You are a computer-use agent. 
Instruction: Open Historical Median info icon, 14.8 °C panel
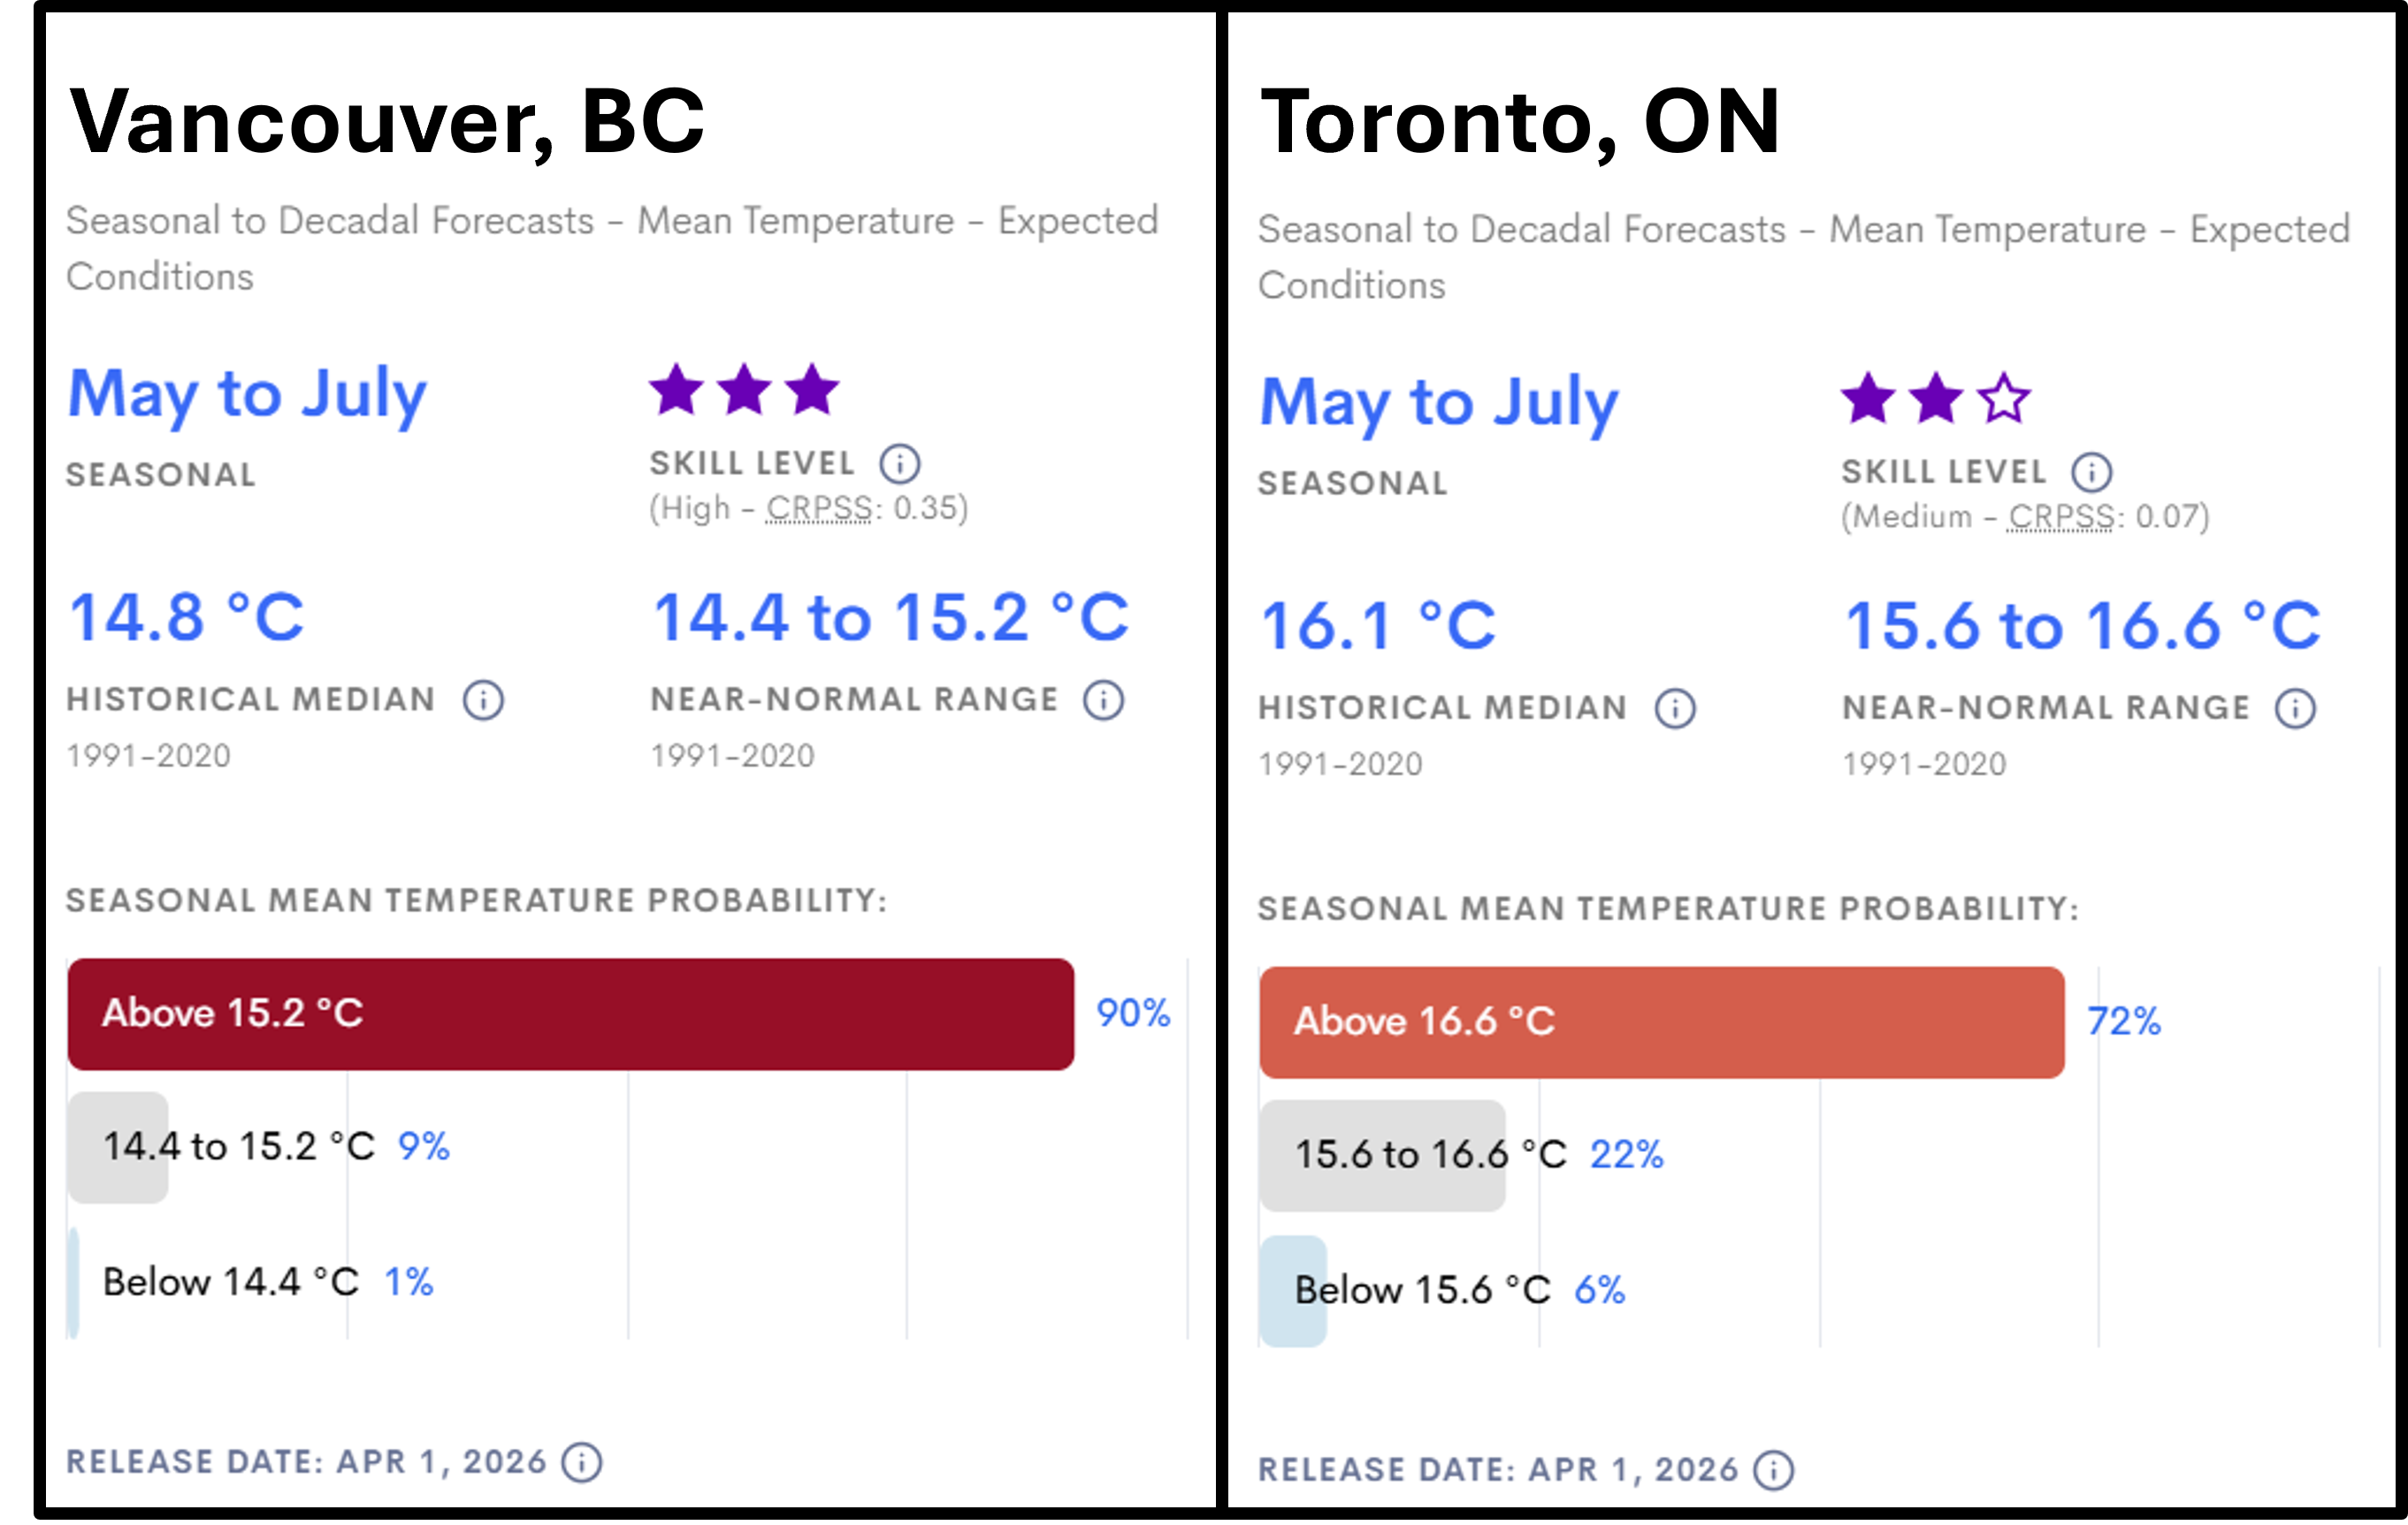pyautogui.click(x=483, y=700)
